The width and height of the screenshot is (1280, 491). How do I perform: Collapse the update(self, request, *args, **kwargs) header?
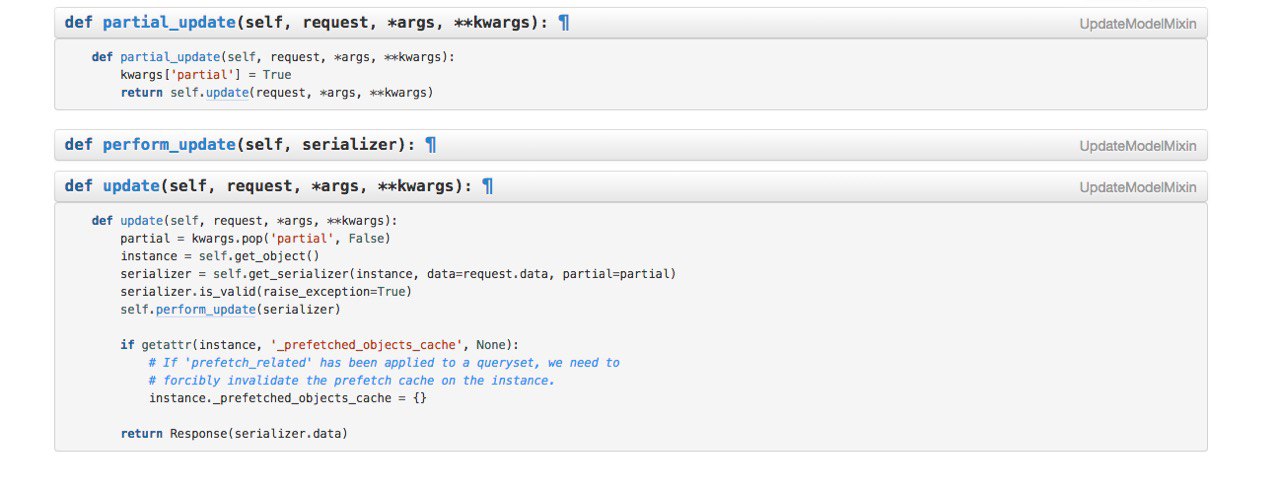pos(630,186)
